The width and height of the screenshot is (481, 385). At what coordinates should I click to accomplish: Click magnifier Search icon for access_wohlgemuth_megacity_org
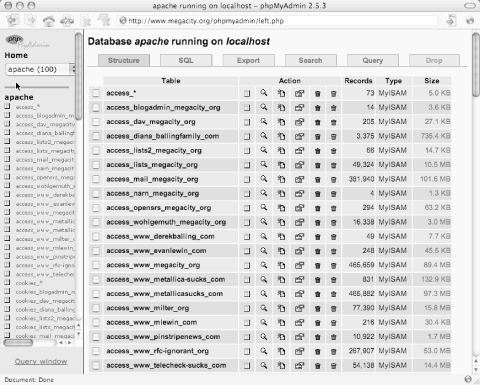click(264, 222)
